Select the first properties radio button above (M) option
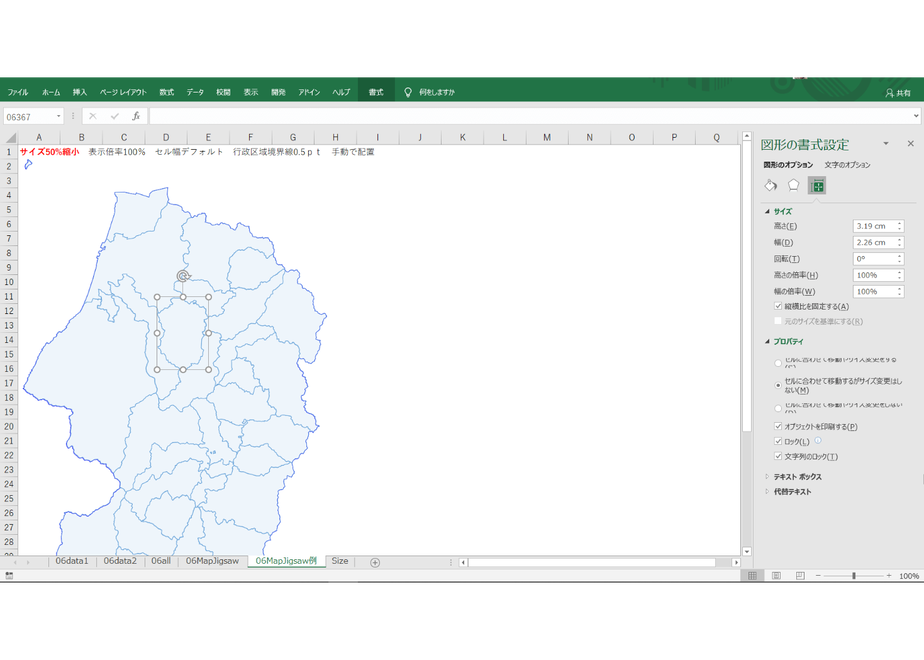 (x=778, y=363)
